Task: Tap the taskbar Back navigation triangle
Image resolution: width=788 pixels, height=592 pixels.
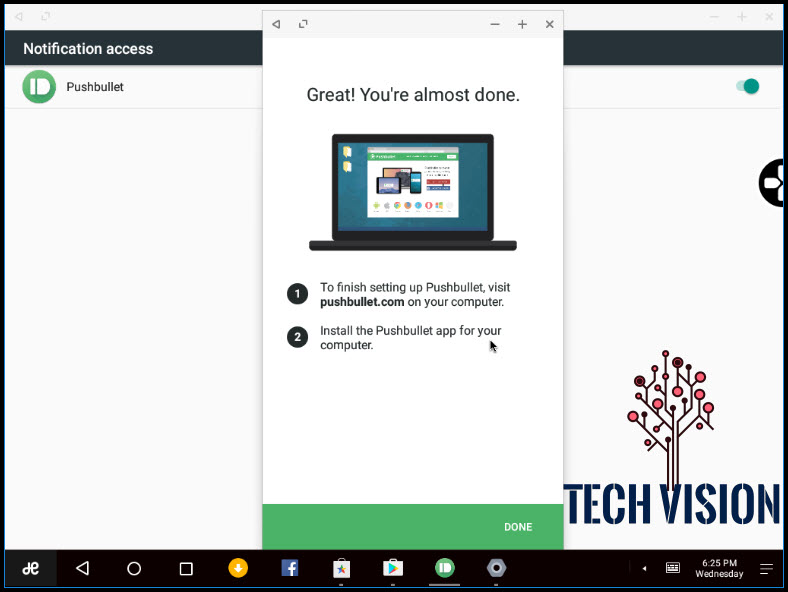Action: (x=82, y=568)
